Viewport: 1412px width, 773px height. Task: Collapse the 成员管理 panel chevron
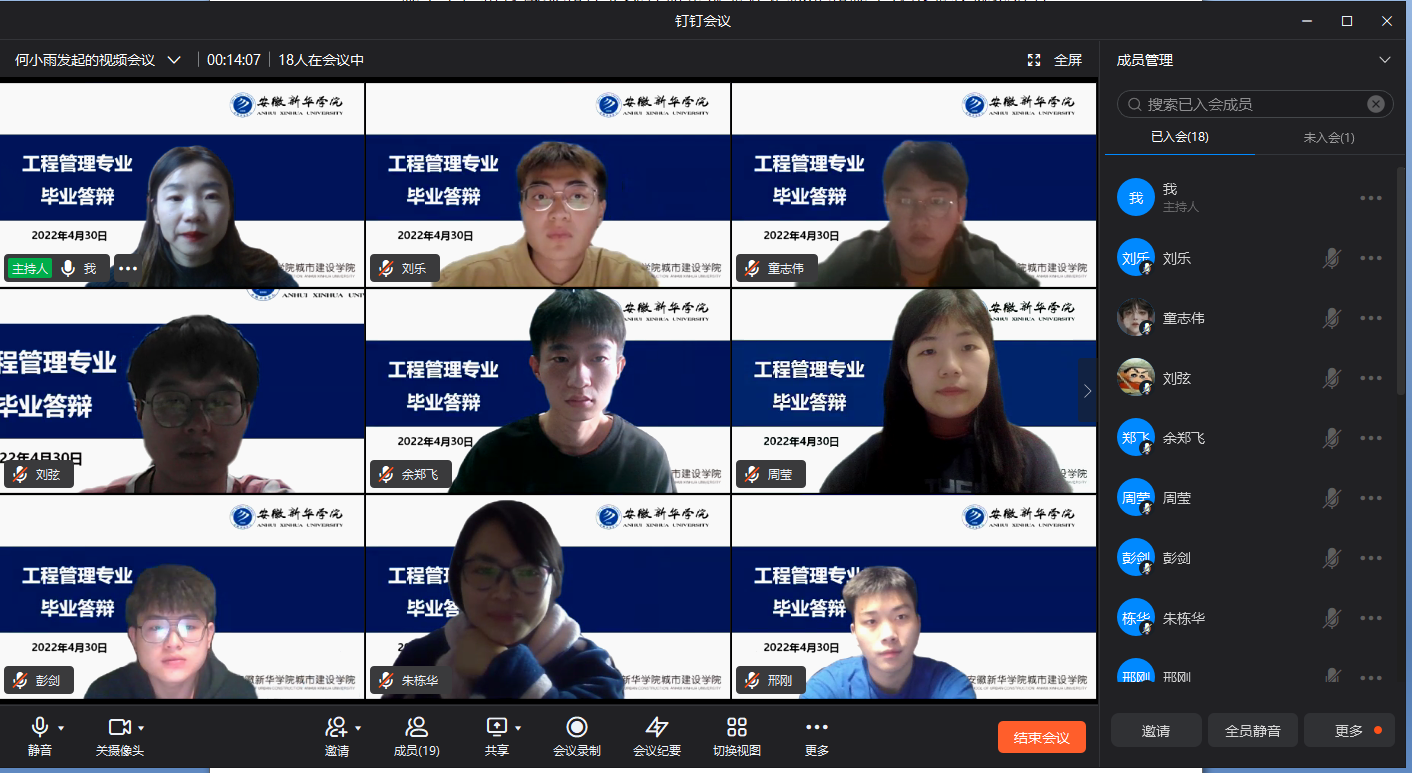pyautogui.click(x=1385, y=60)
